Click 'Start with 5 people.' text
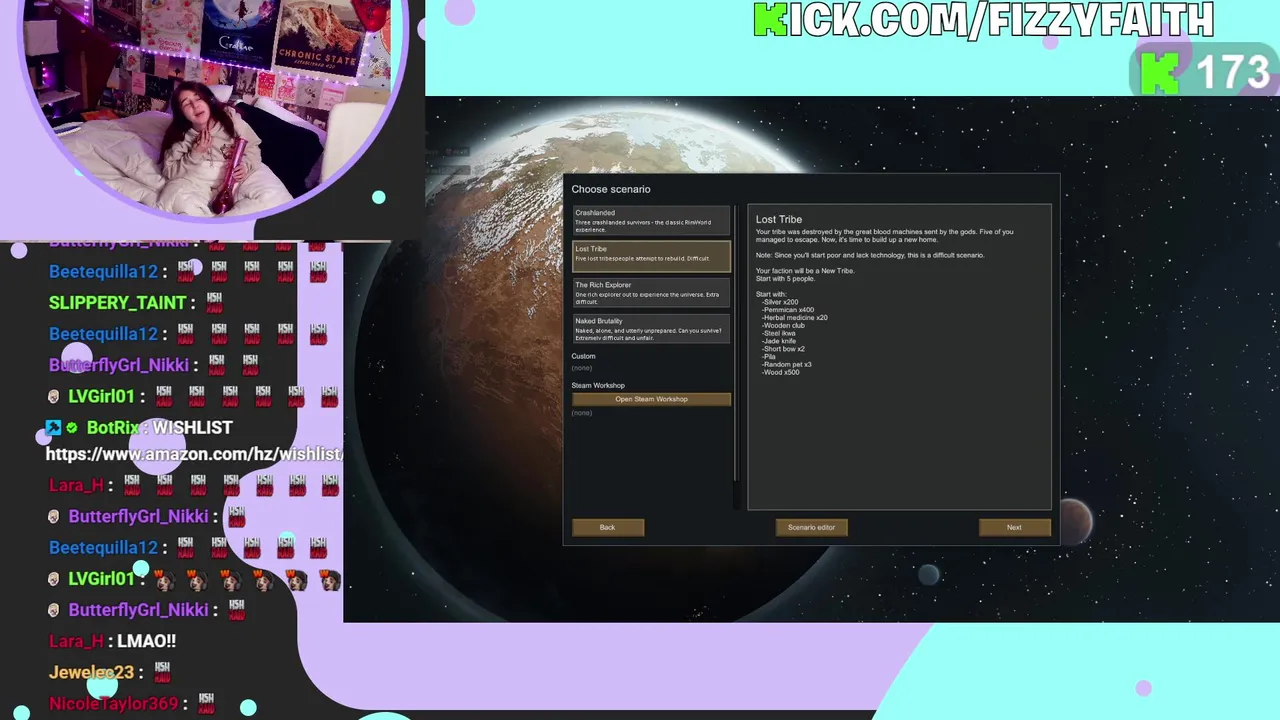The height and width of the screenshot is (720, 1280). coord(785,278)
